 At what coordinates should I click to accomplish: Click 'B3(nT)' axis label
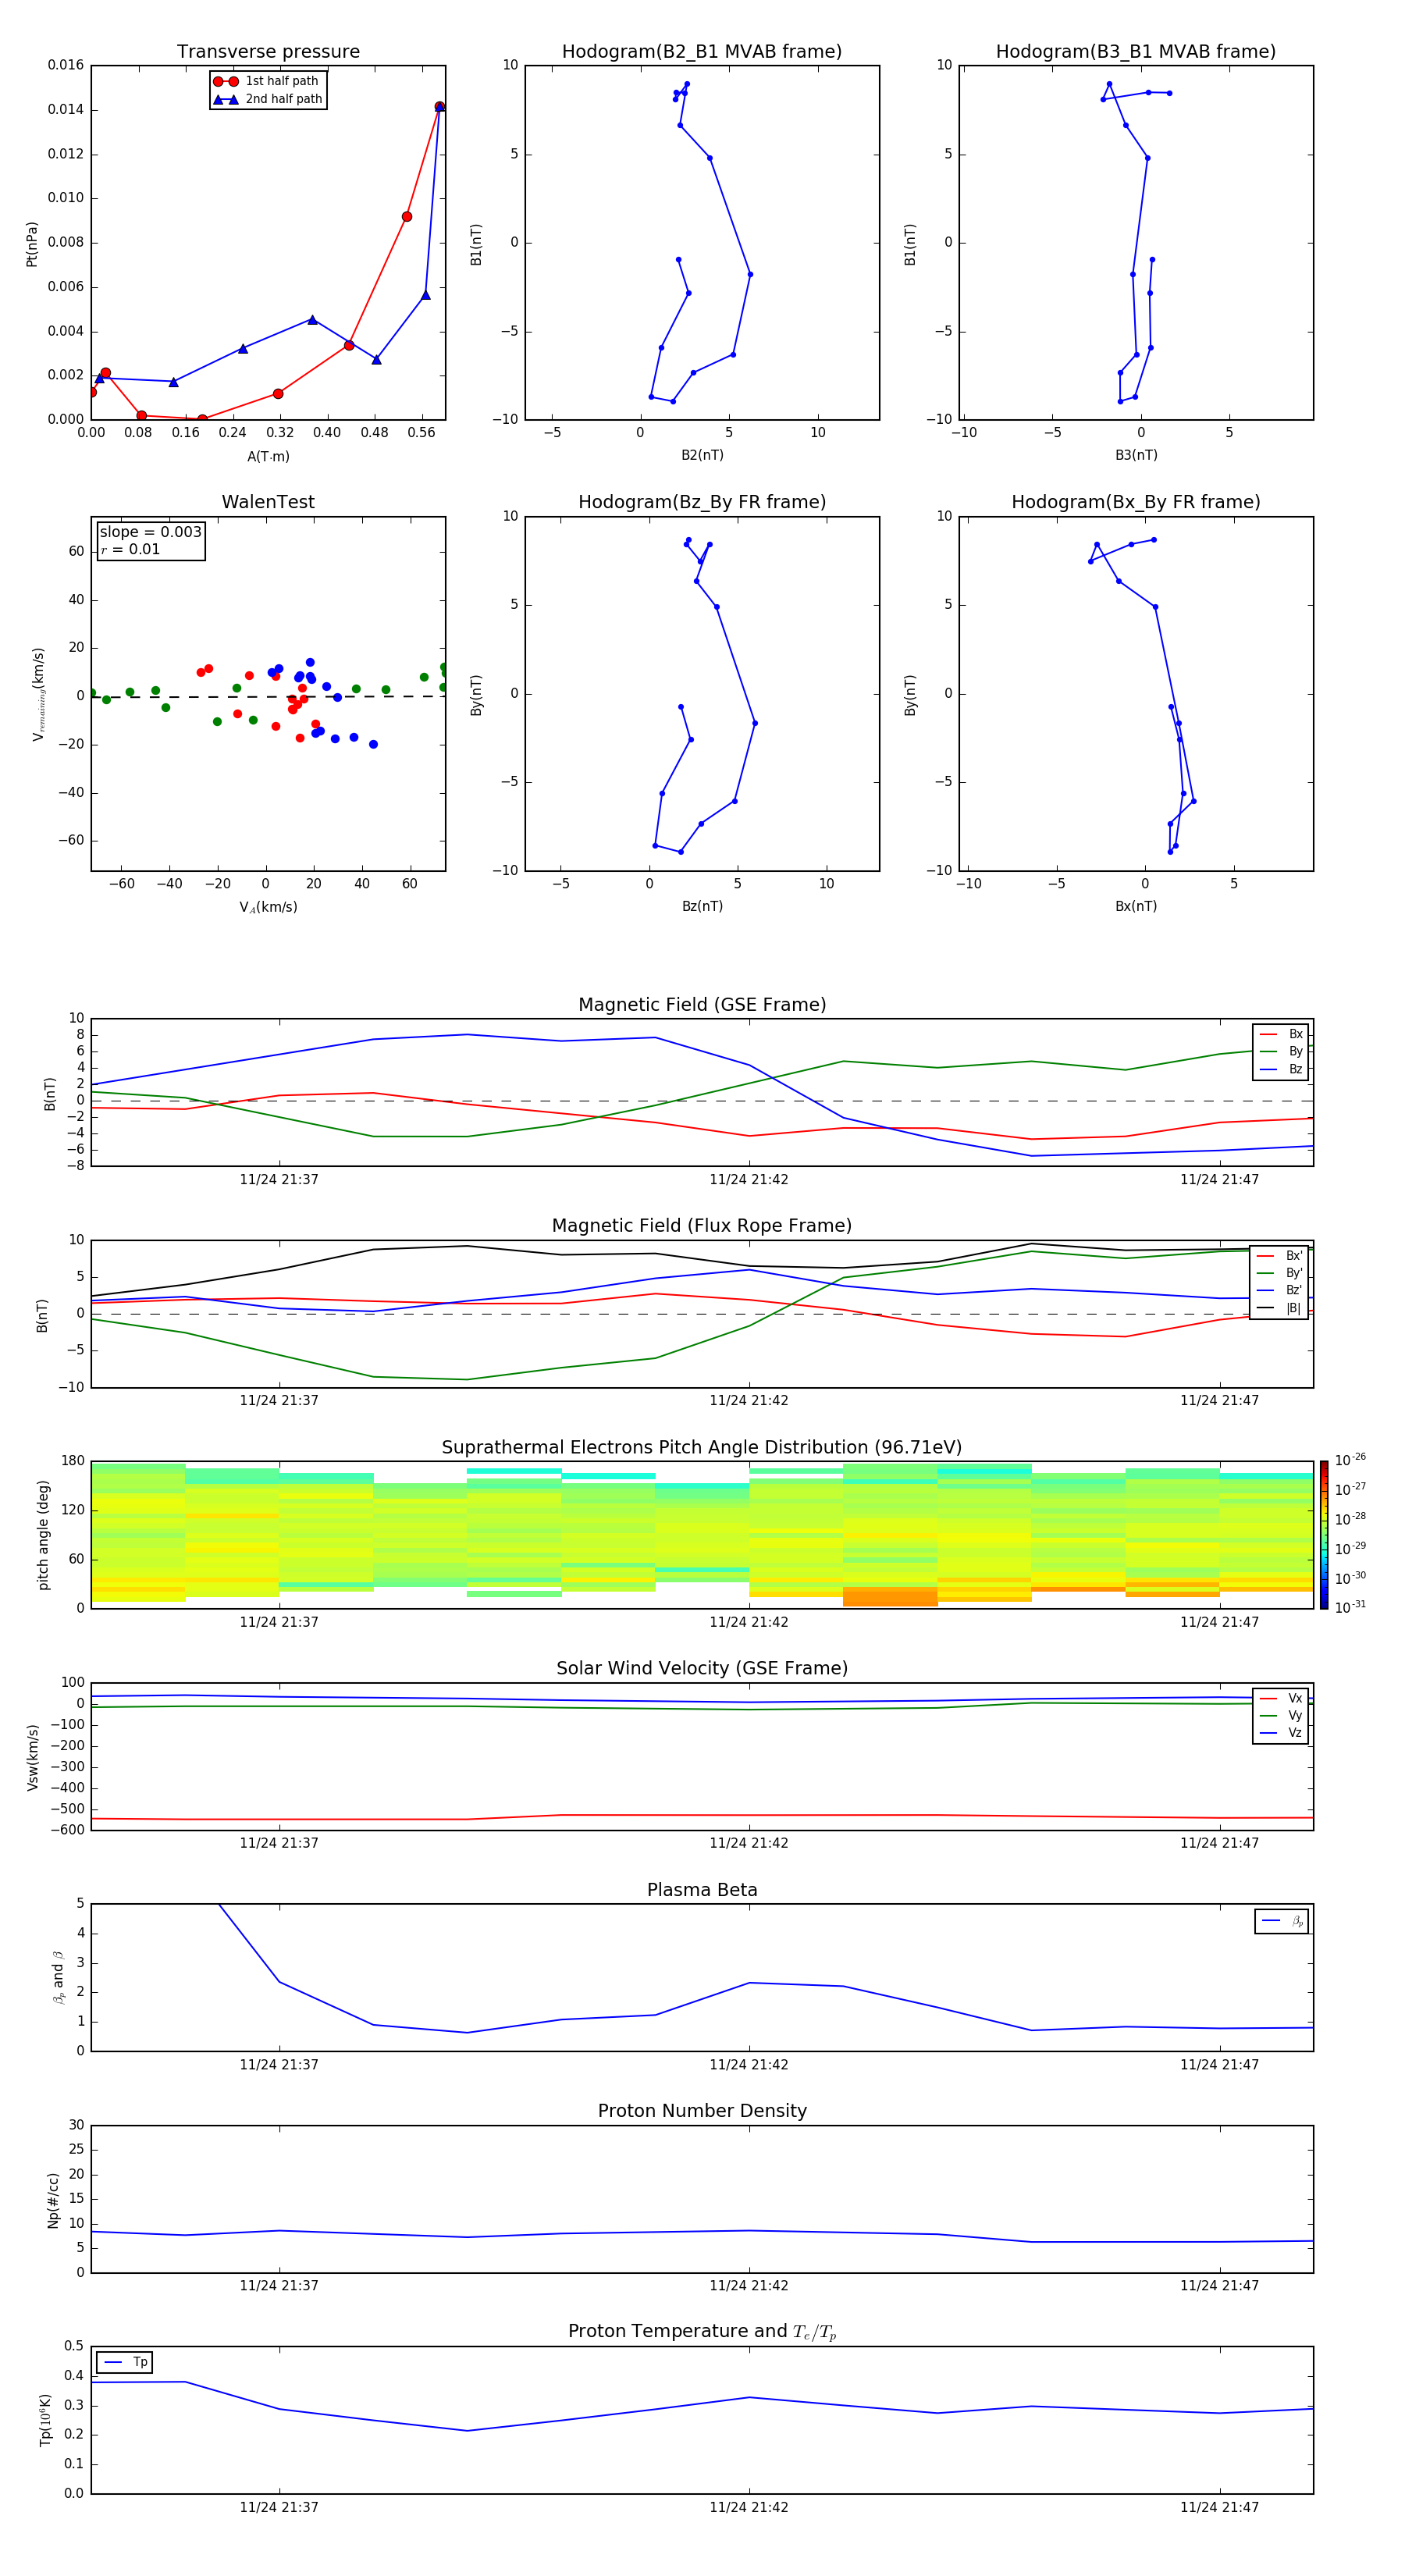tap(1136, 455)
